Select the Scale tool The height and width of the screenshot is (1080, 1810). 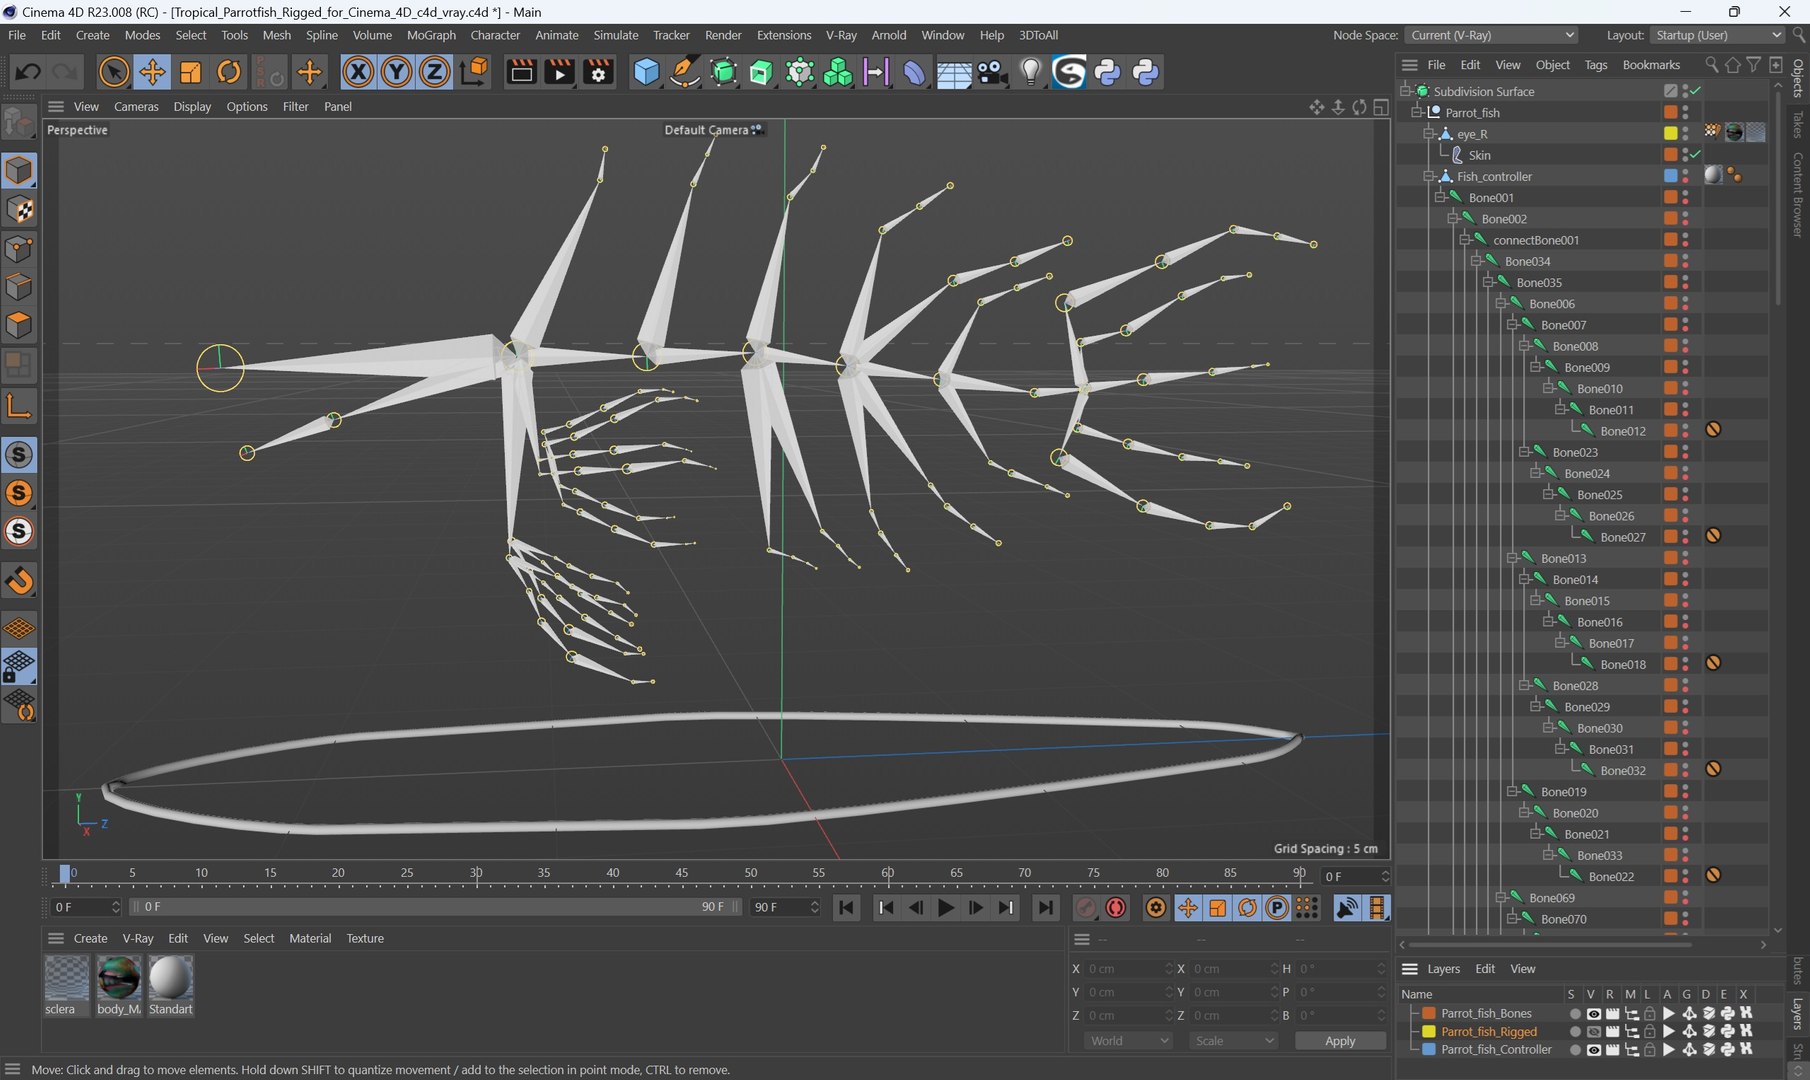point(190,72)
